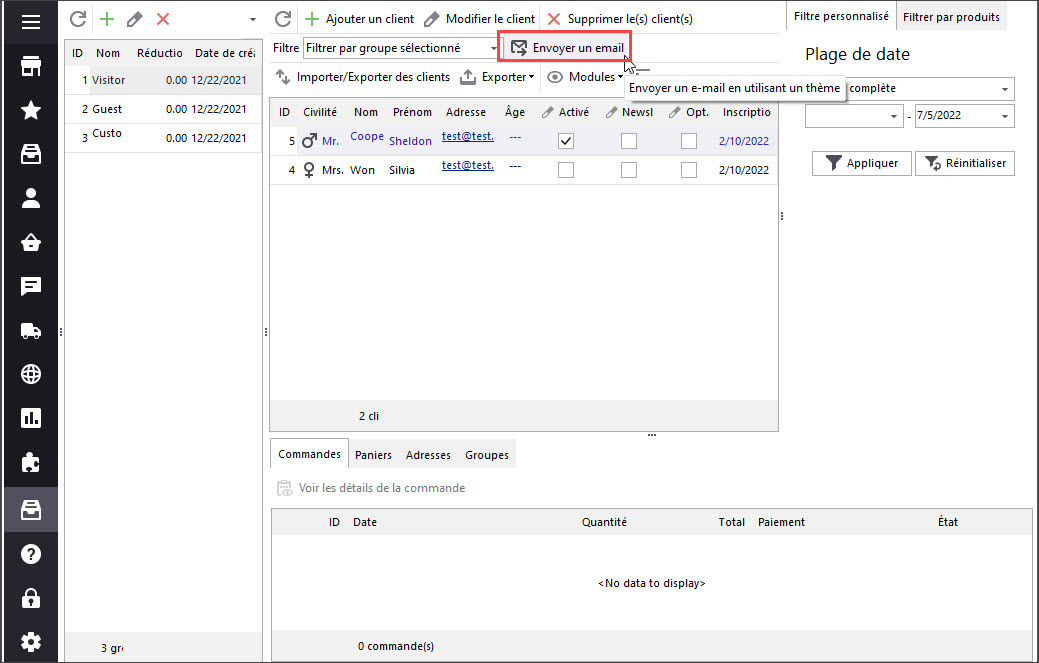Open the groups toolbar overflow arrow
The width and height of the screenshot is (1039, 663).
click(252, 19)
